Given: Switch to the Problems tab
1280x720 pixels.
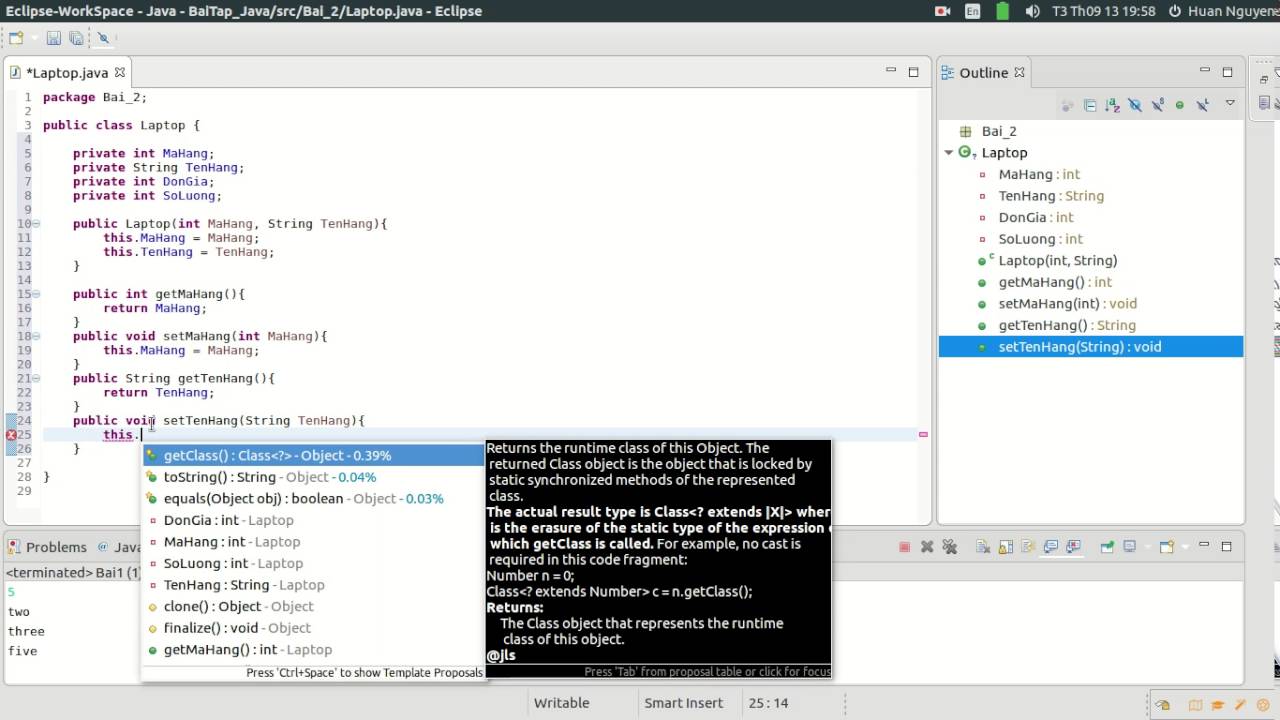Looking at the screenshot, I should tap(47, 547).
